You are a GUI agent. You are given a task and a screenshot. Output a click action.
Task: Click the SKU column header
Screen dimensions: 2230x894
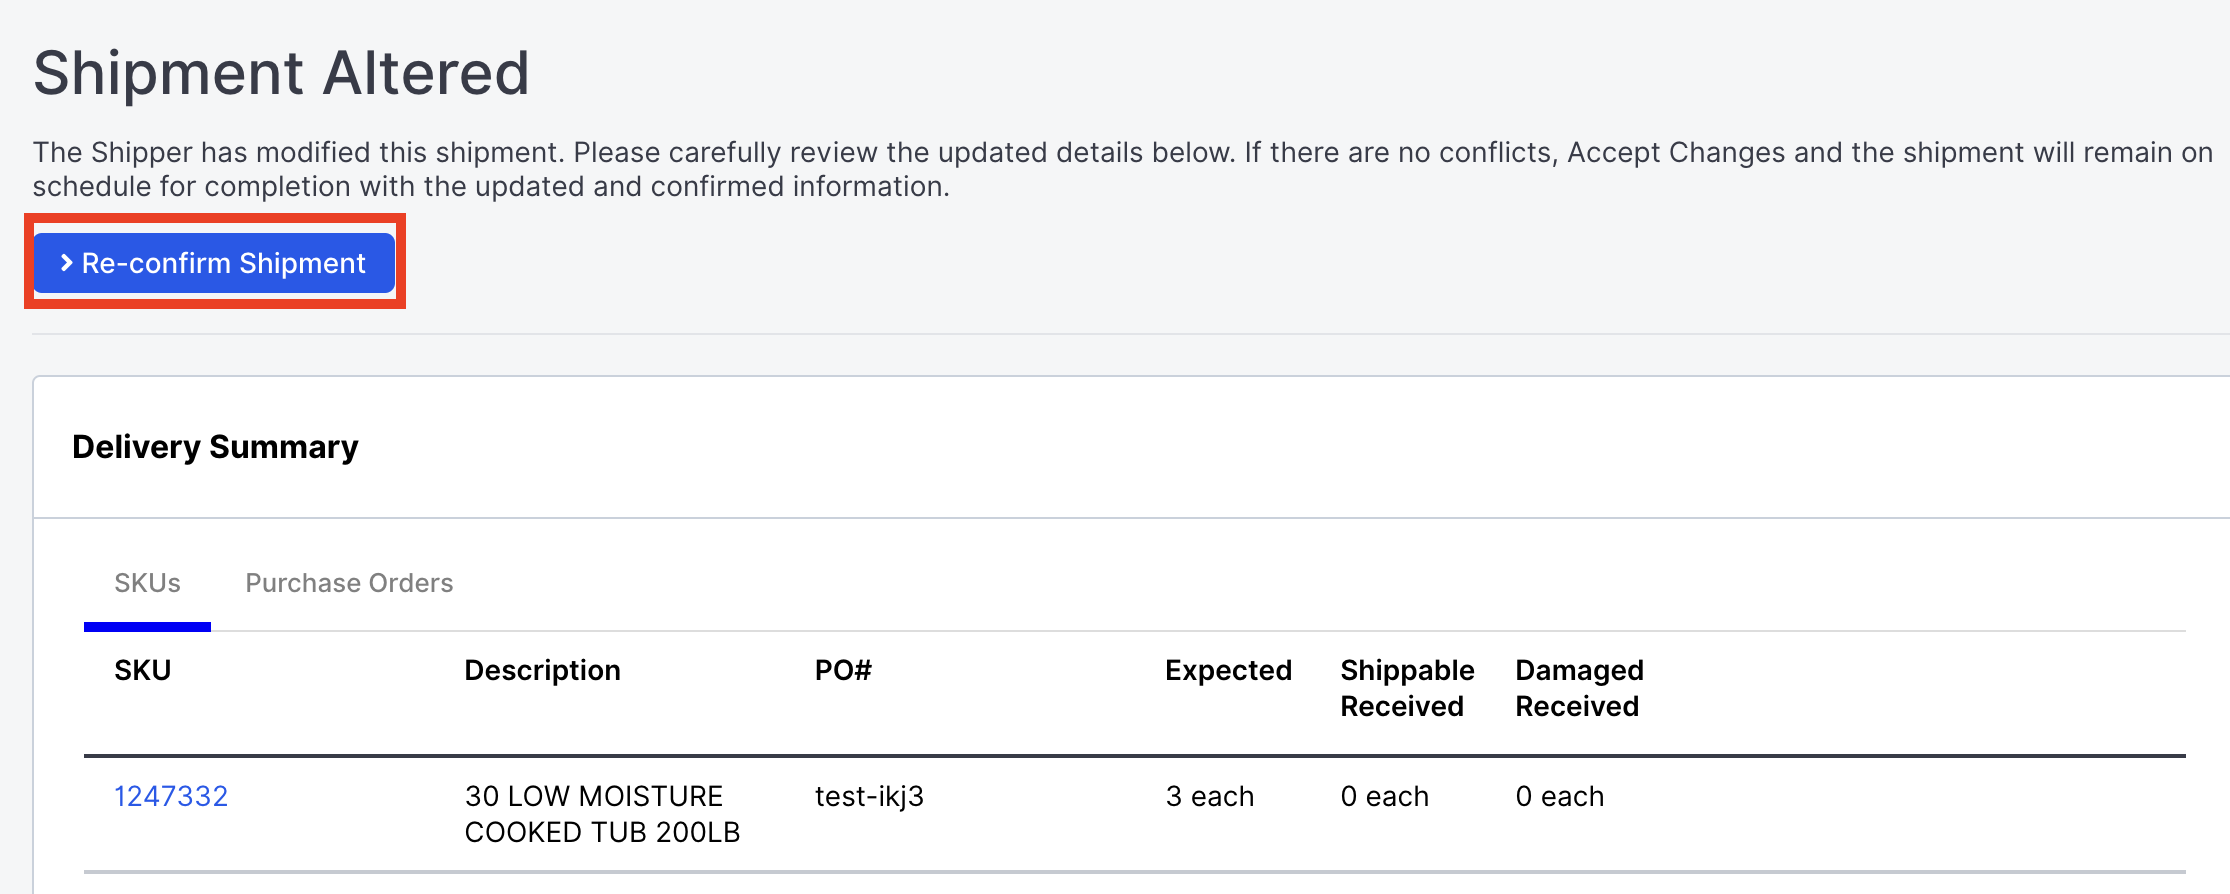pyautogui.click(x=143, y=669)
